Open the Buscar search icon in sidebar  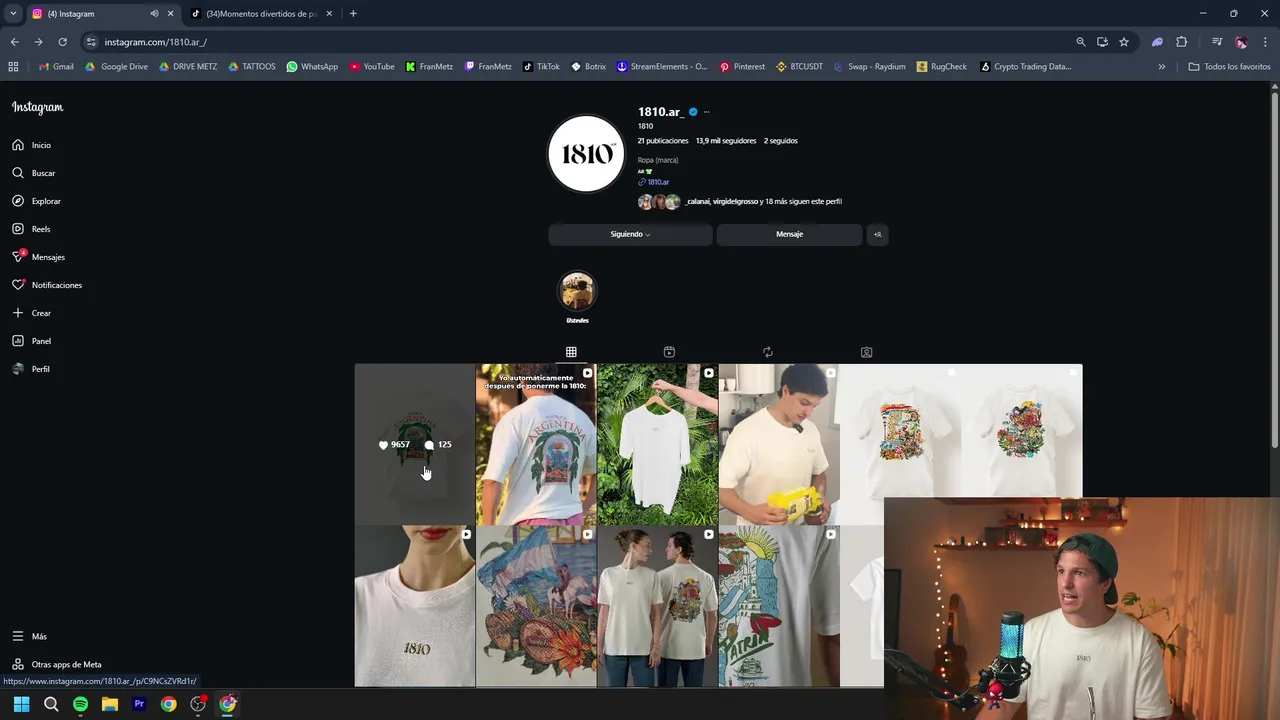click(x=18, y=173)
